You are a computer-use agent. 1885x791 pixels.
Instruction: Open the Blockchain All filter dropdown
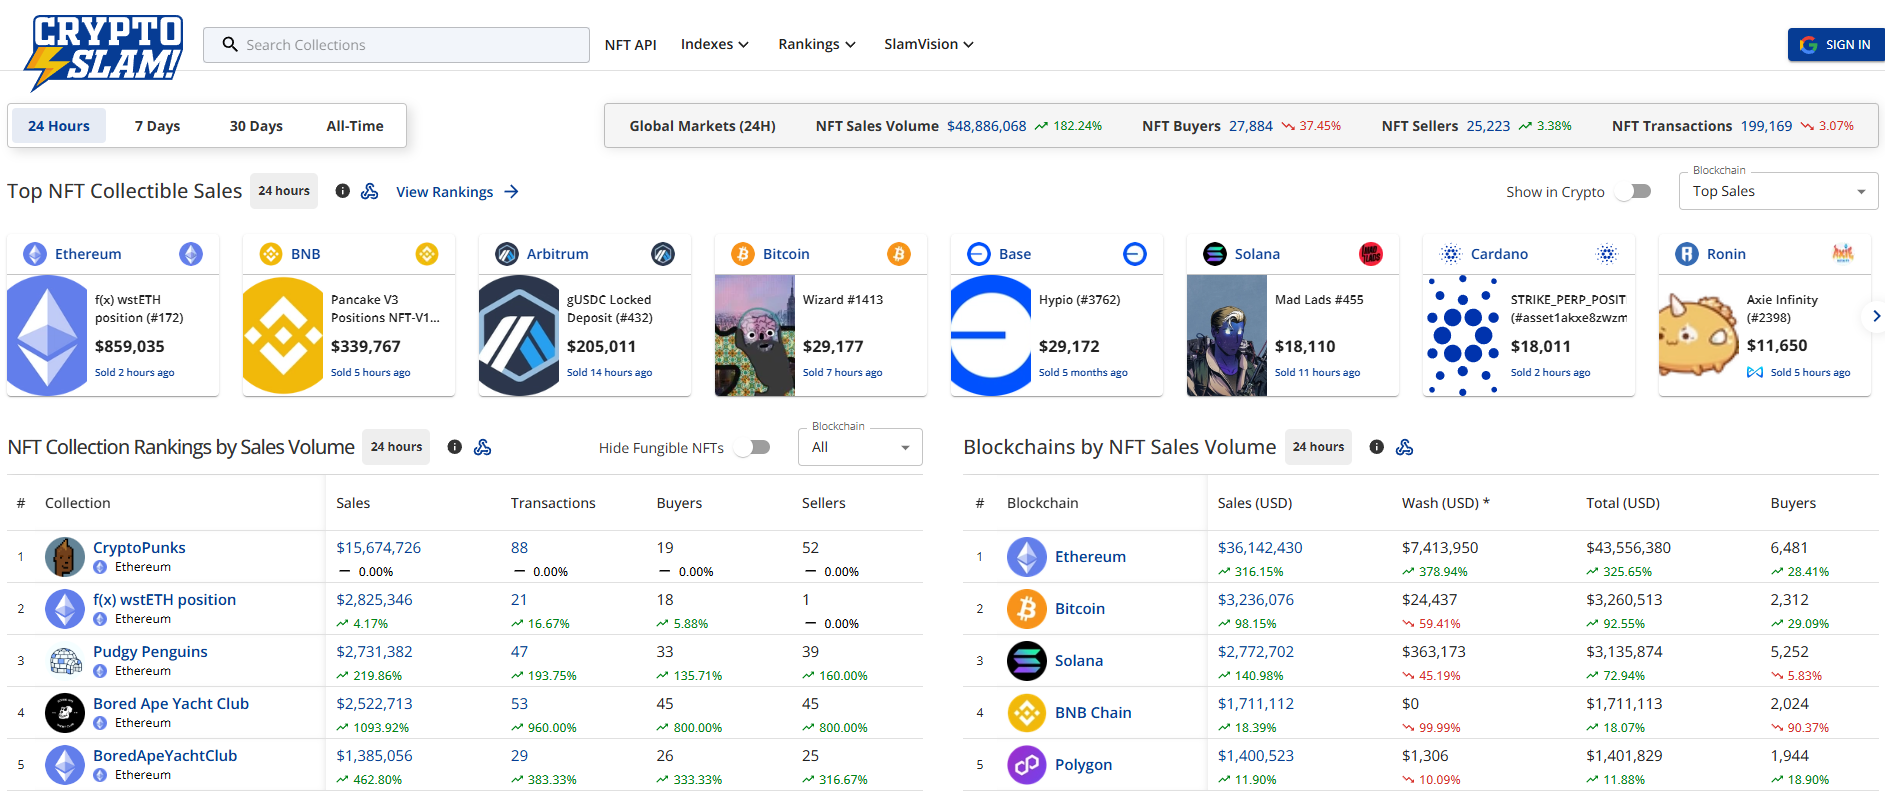point(860,448)
